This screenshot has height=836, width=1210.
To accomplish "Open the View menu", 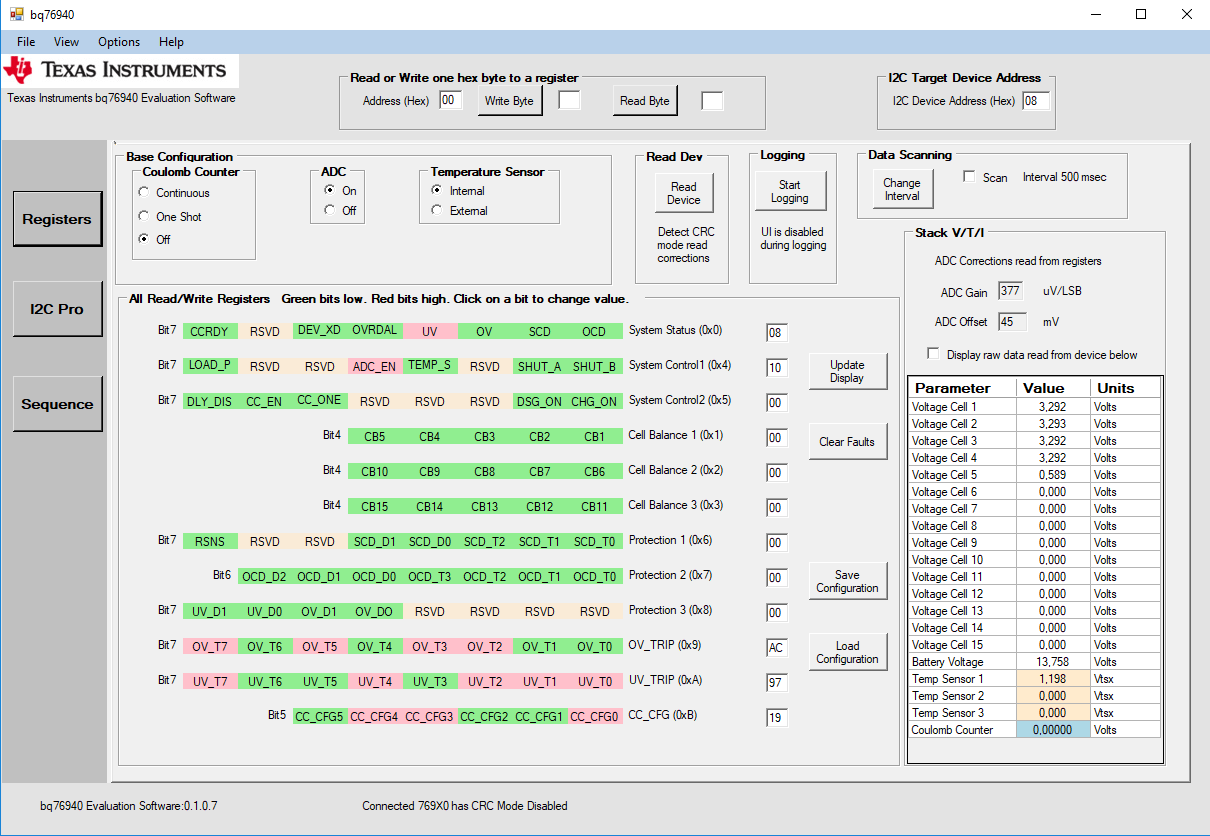I will click(x=66, y=42).
